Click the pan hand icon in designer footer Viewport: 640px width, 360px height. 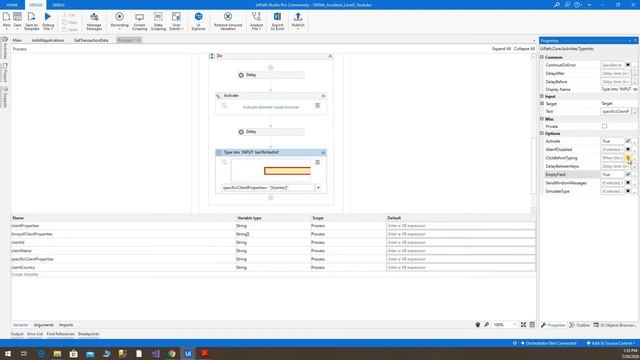tap(478, 325)
